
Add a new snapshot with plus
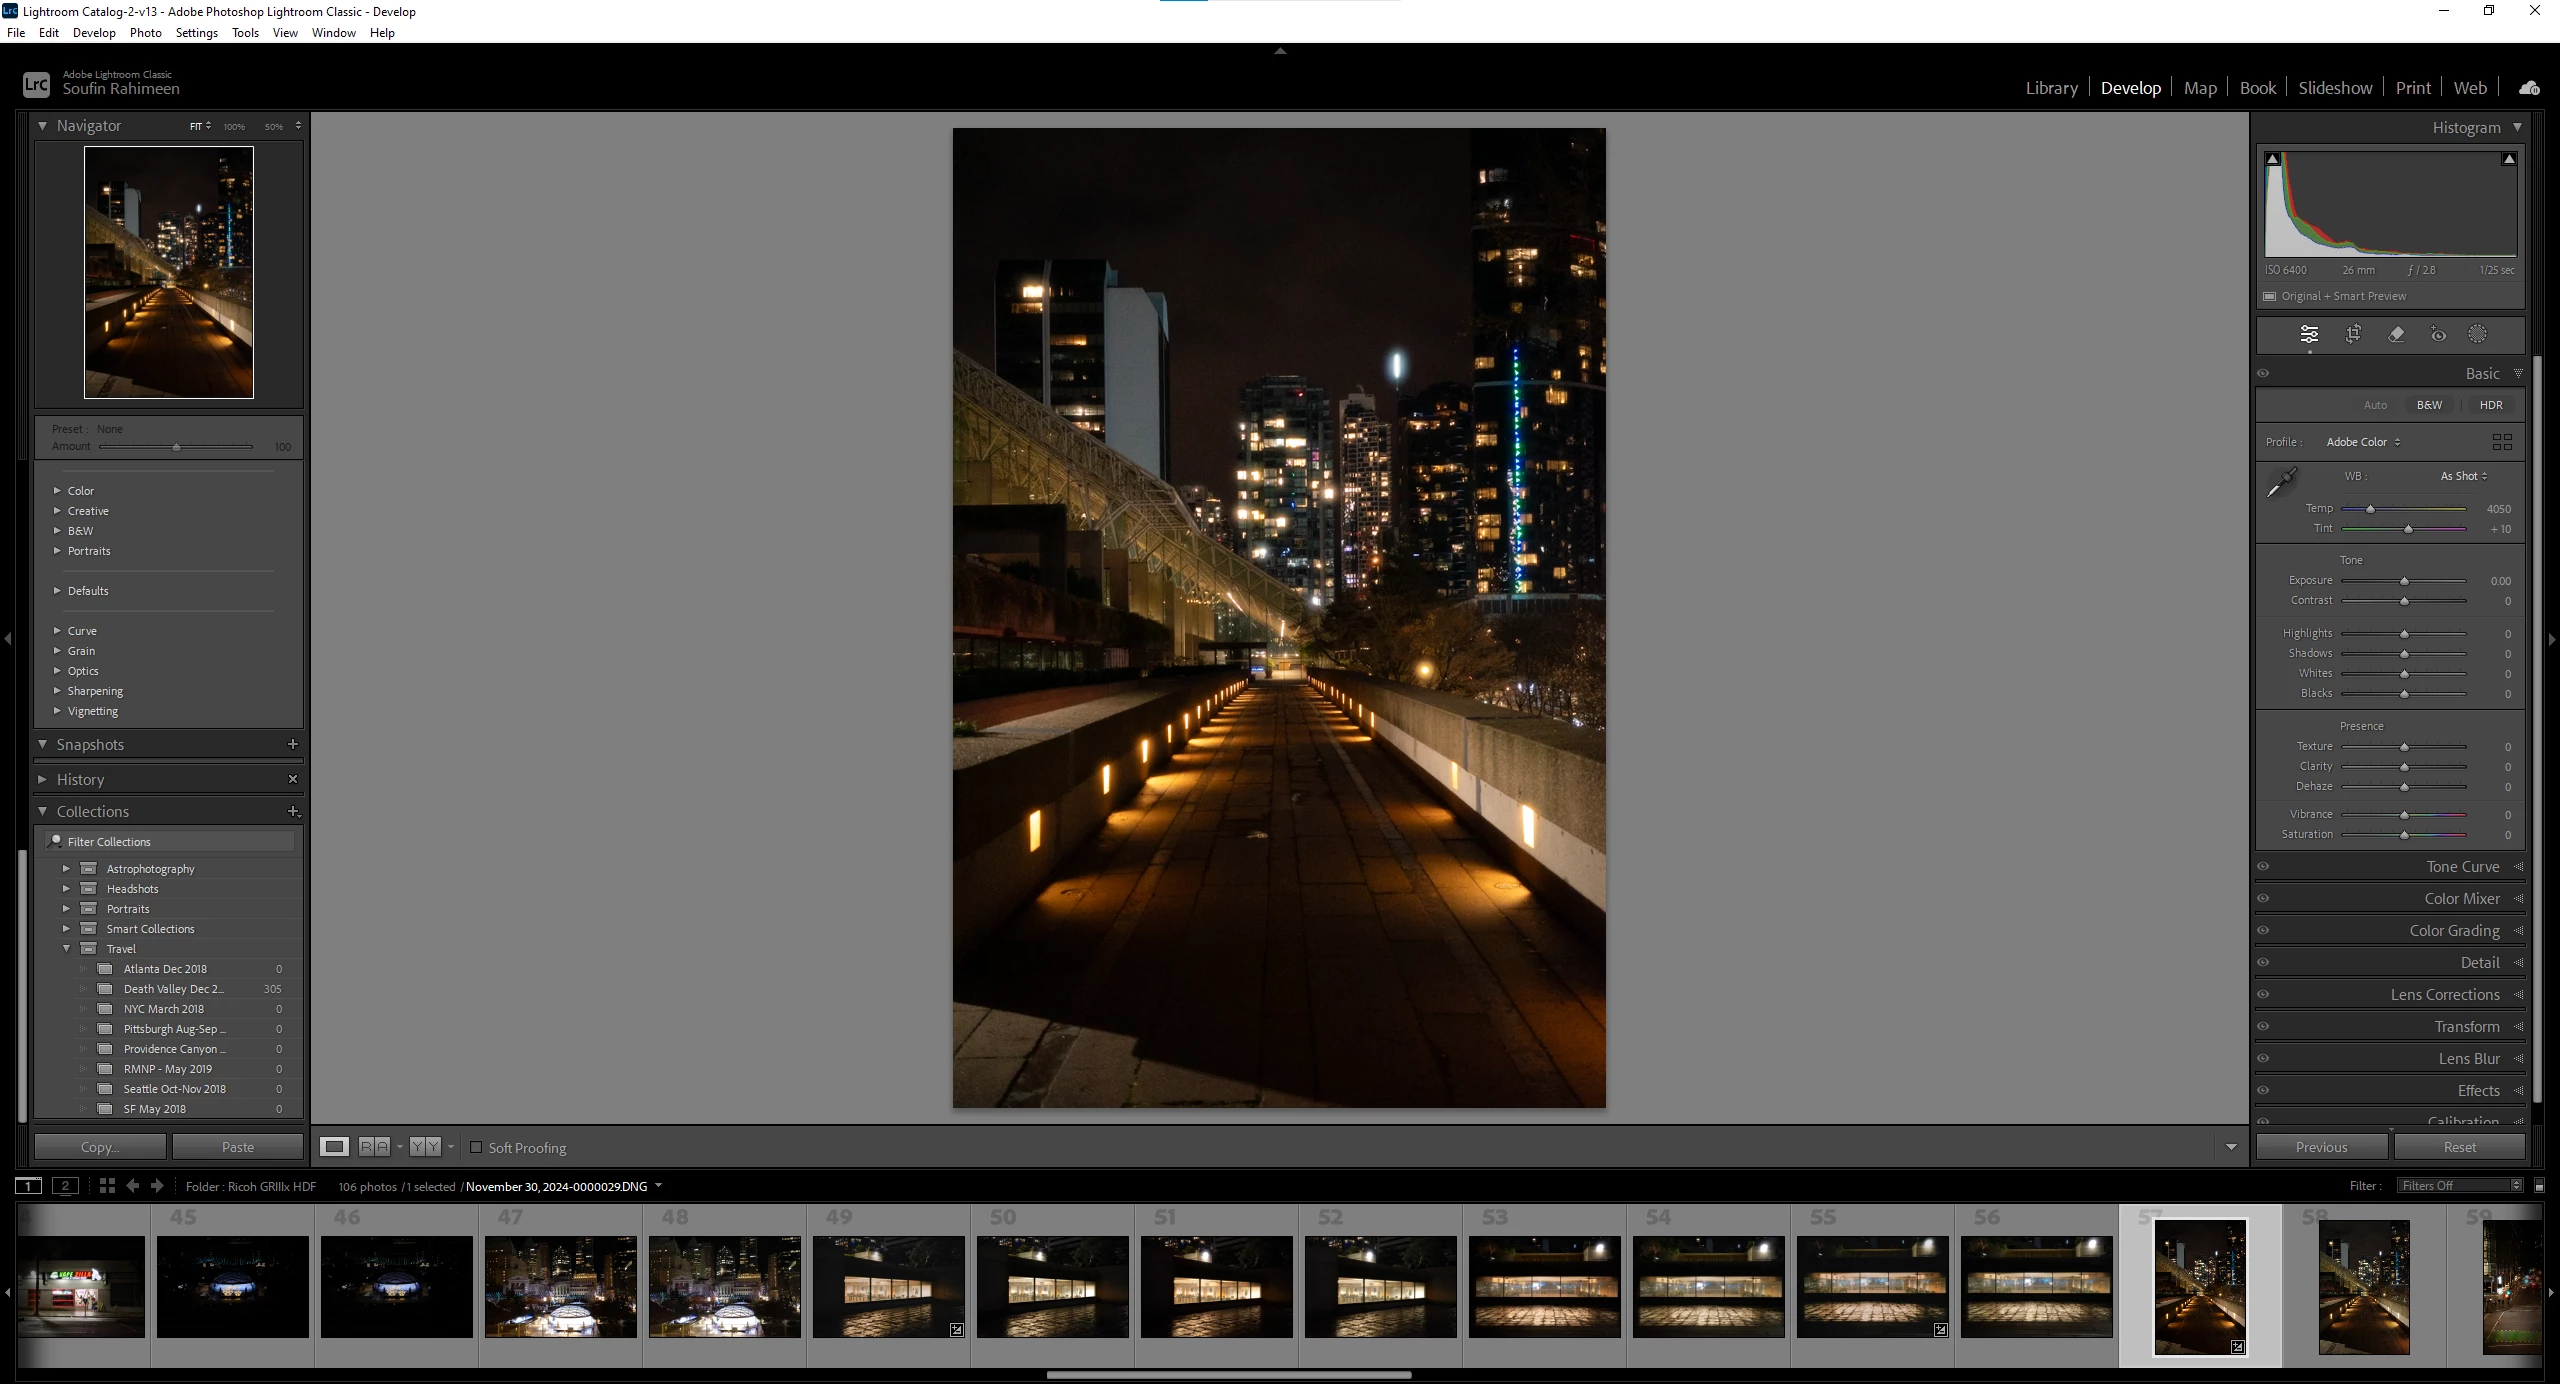pos(293,744)
